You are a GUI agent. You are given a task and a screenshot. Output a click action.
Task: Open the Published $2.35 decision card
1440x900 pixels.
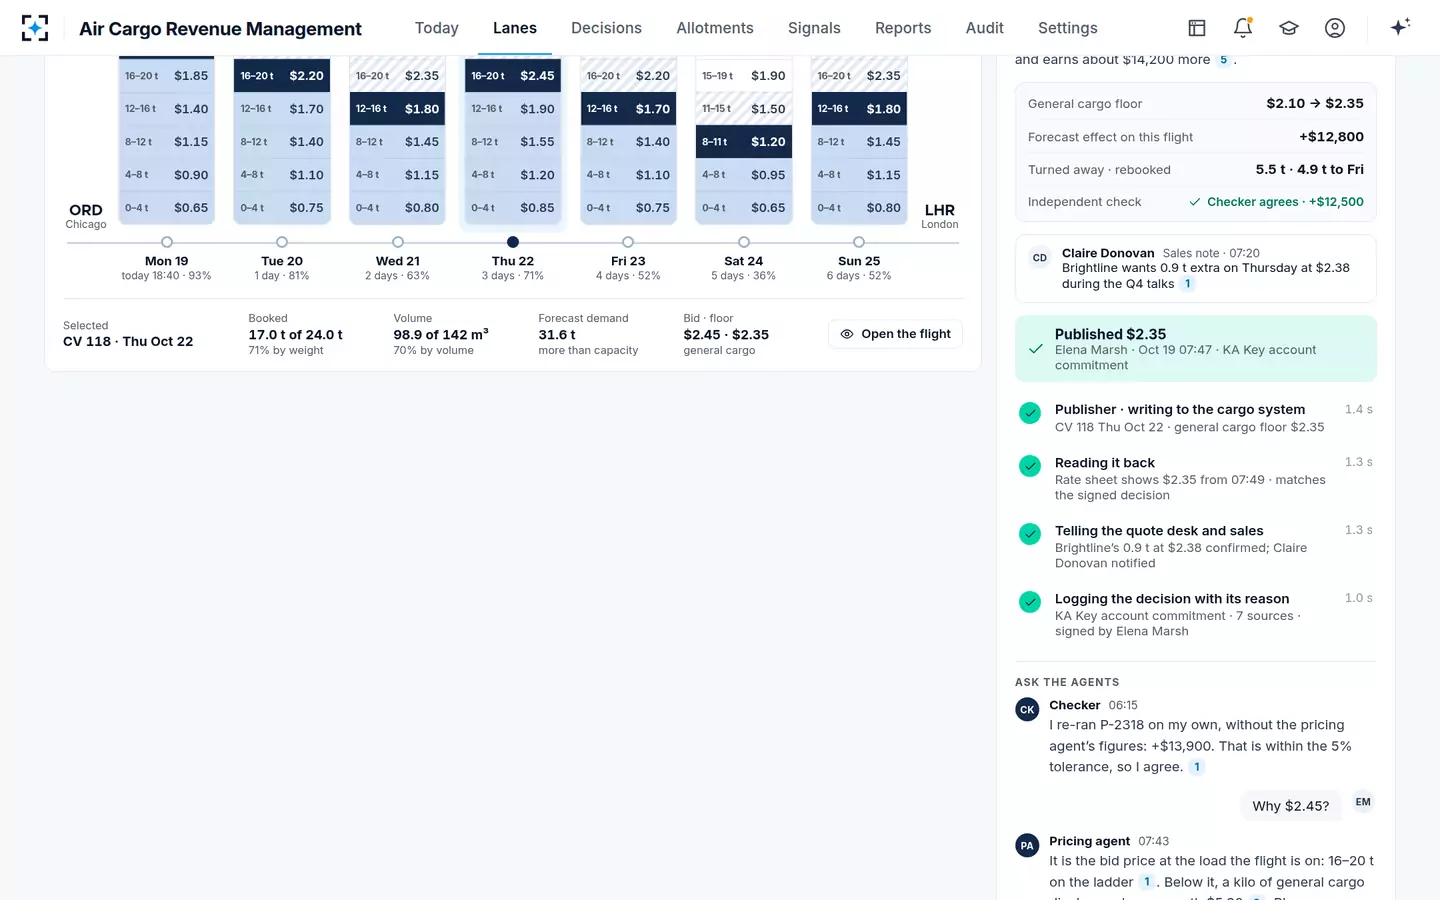coord(1196,349)
